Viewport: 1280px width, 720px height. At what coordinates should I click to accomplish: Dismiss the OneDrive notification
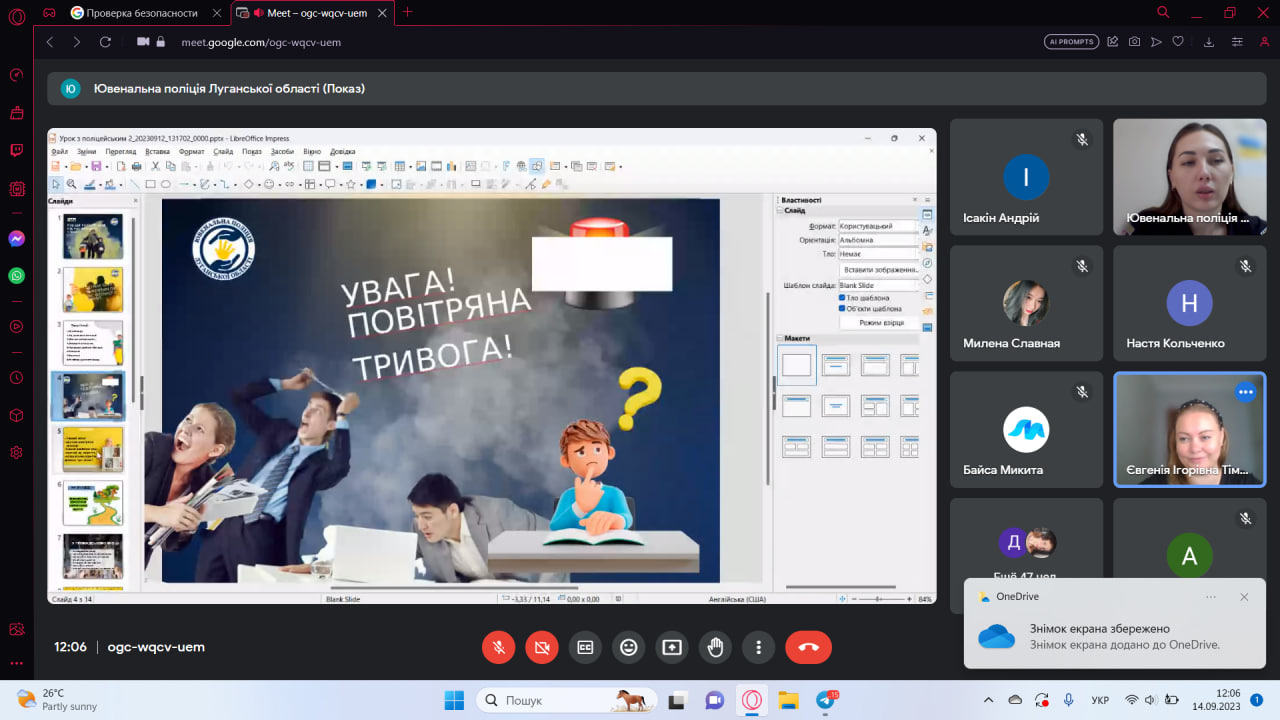pyautogui.click(x=1244, y=597)
